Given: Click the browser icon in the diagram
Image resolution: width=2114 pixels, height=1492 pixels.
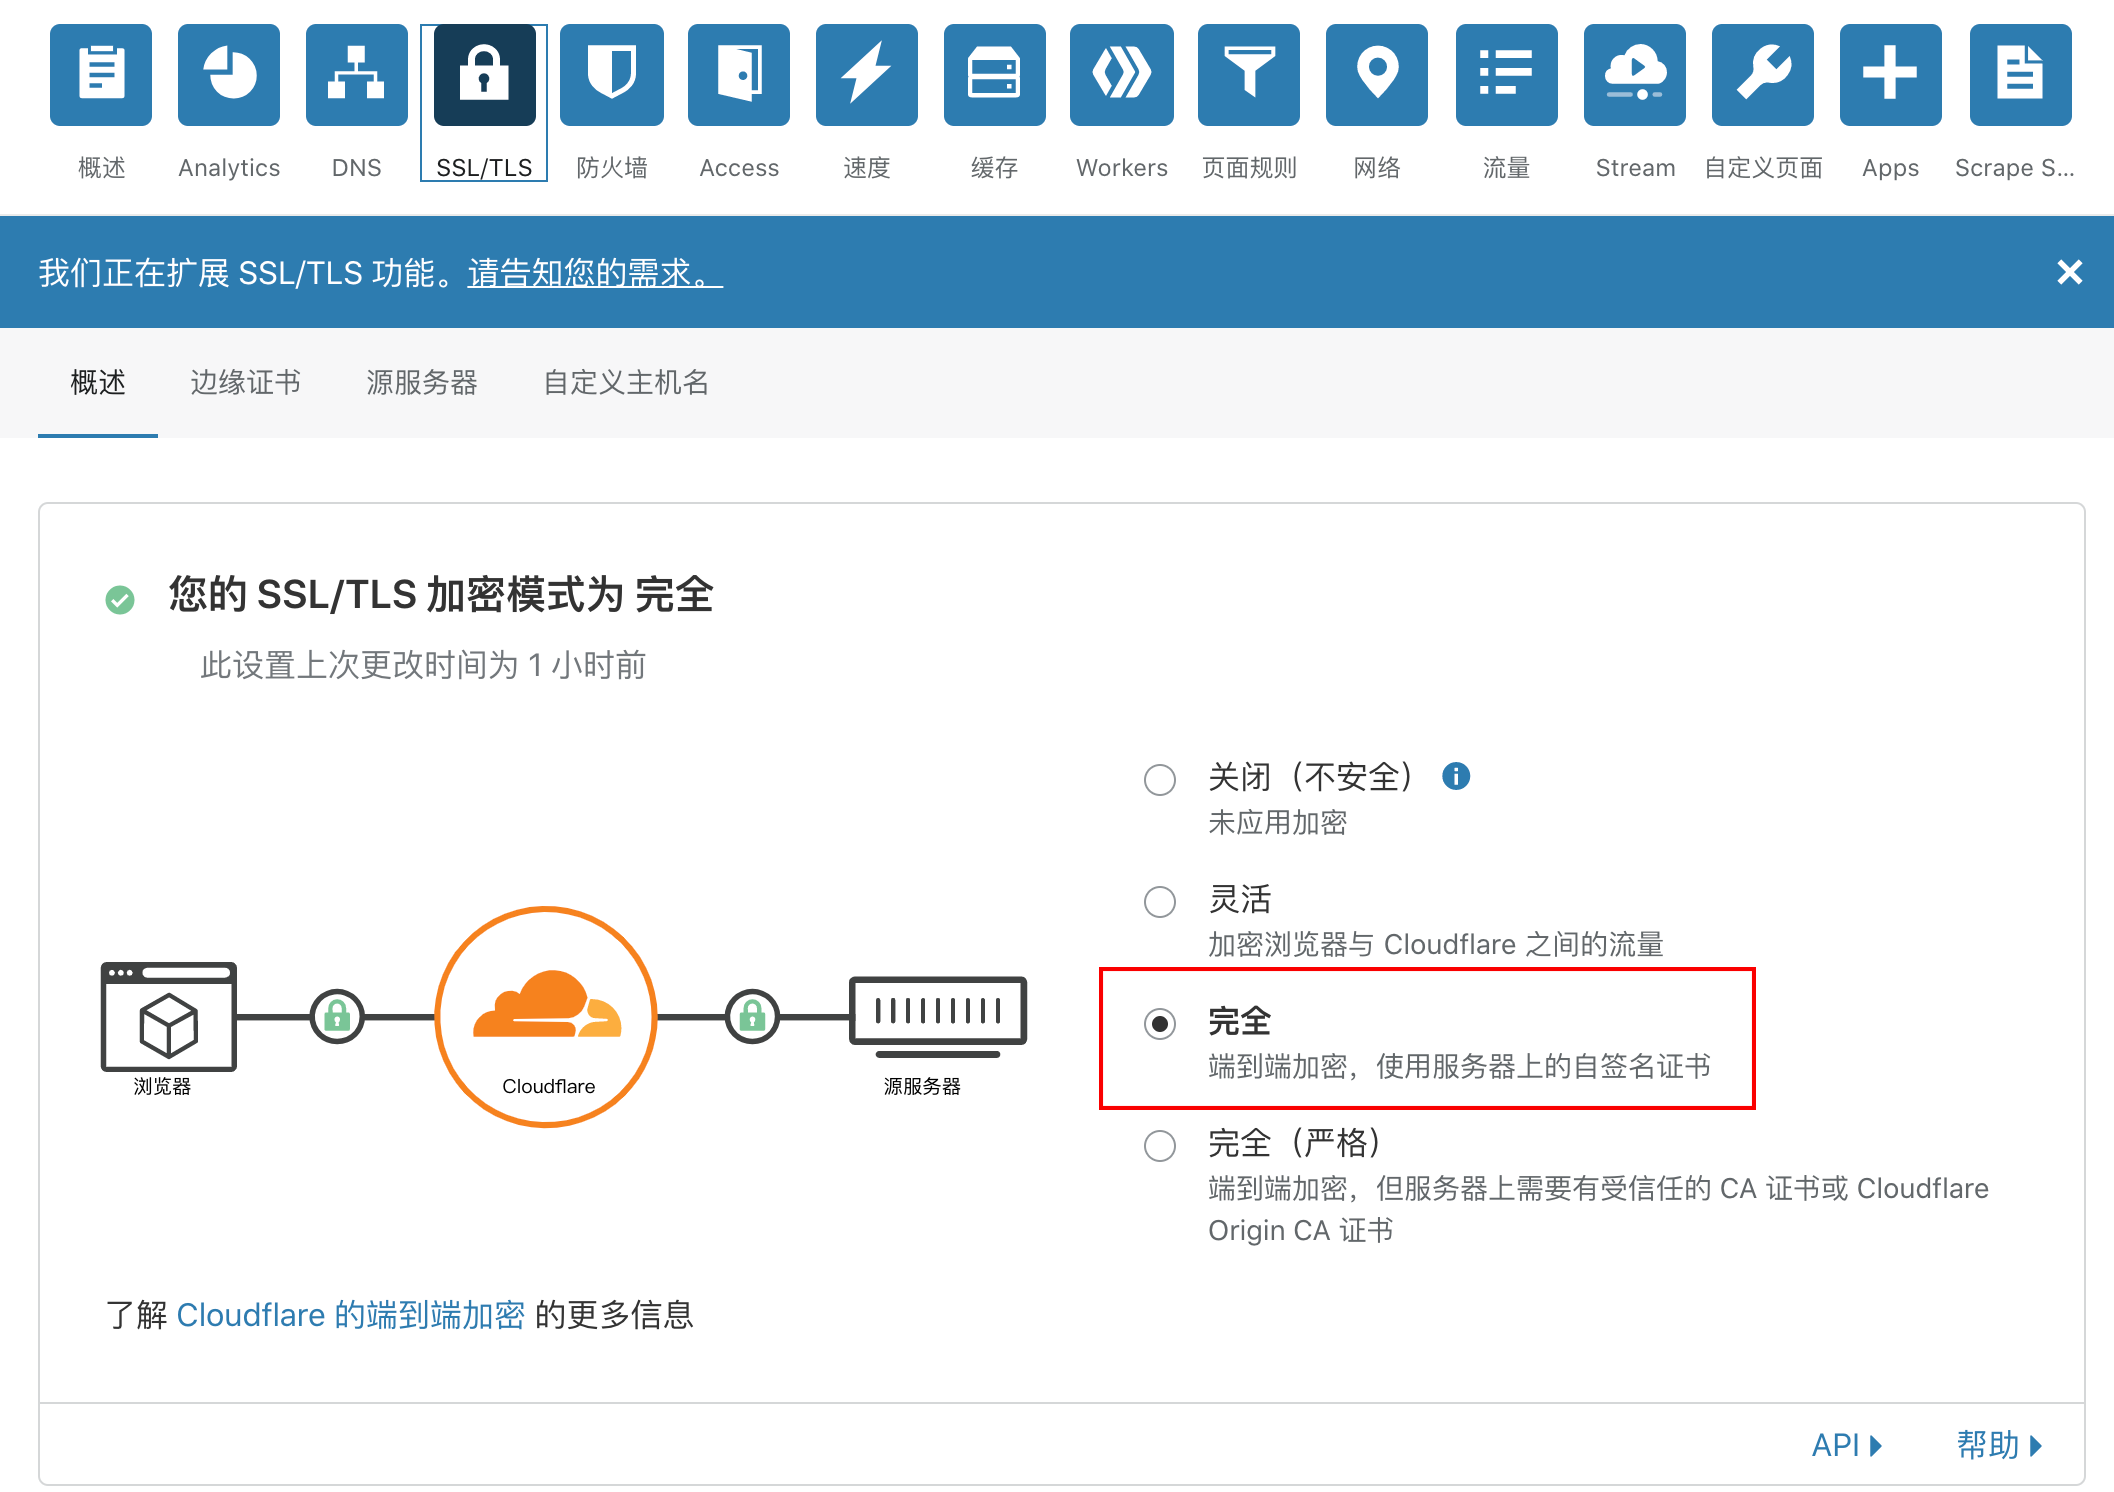Looking at the screenshot, I should point(168,1017).
